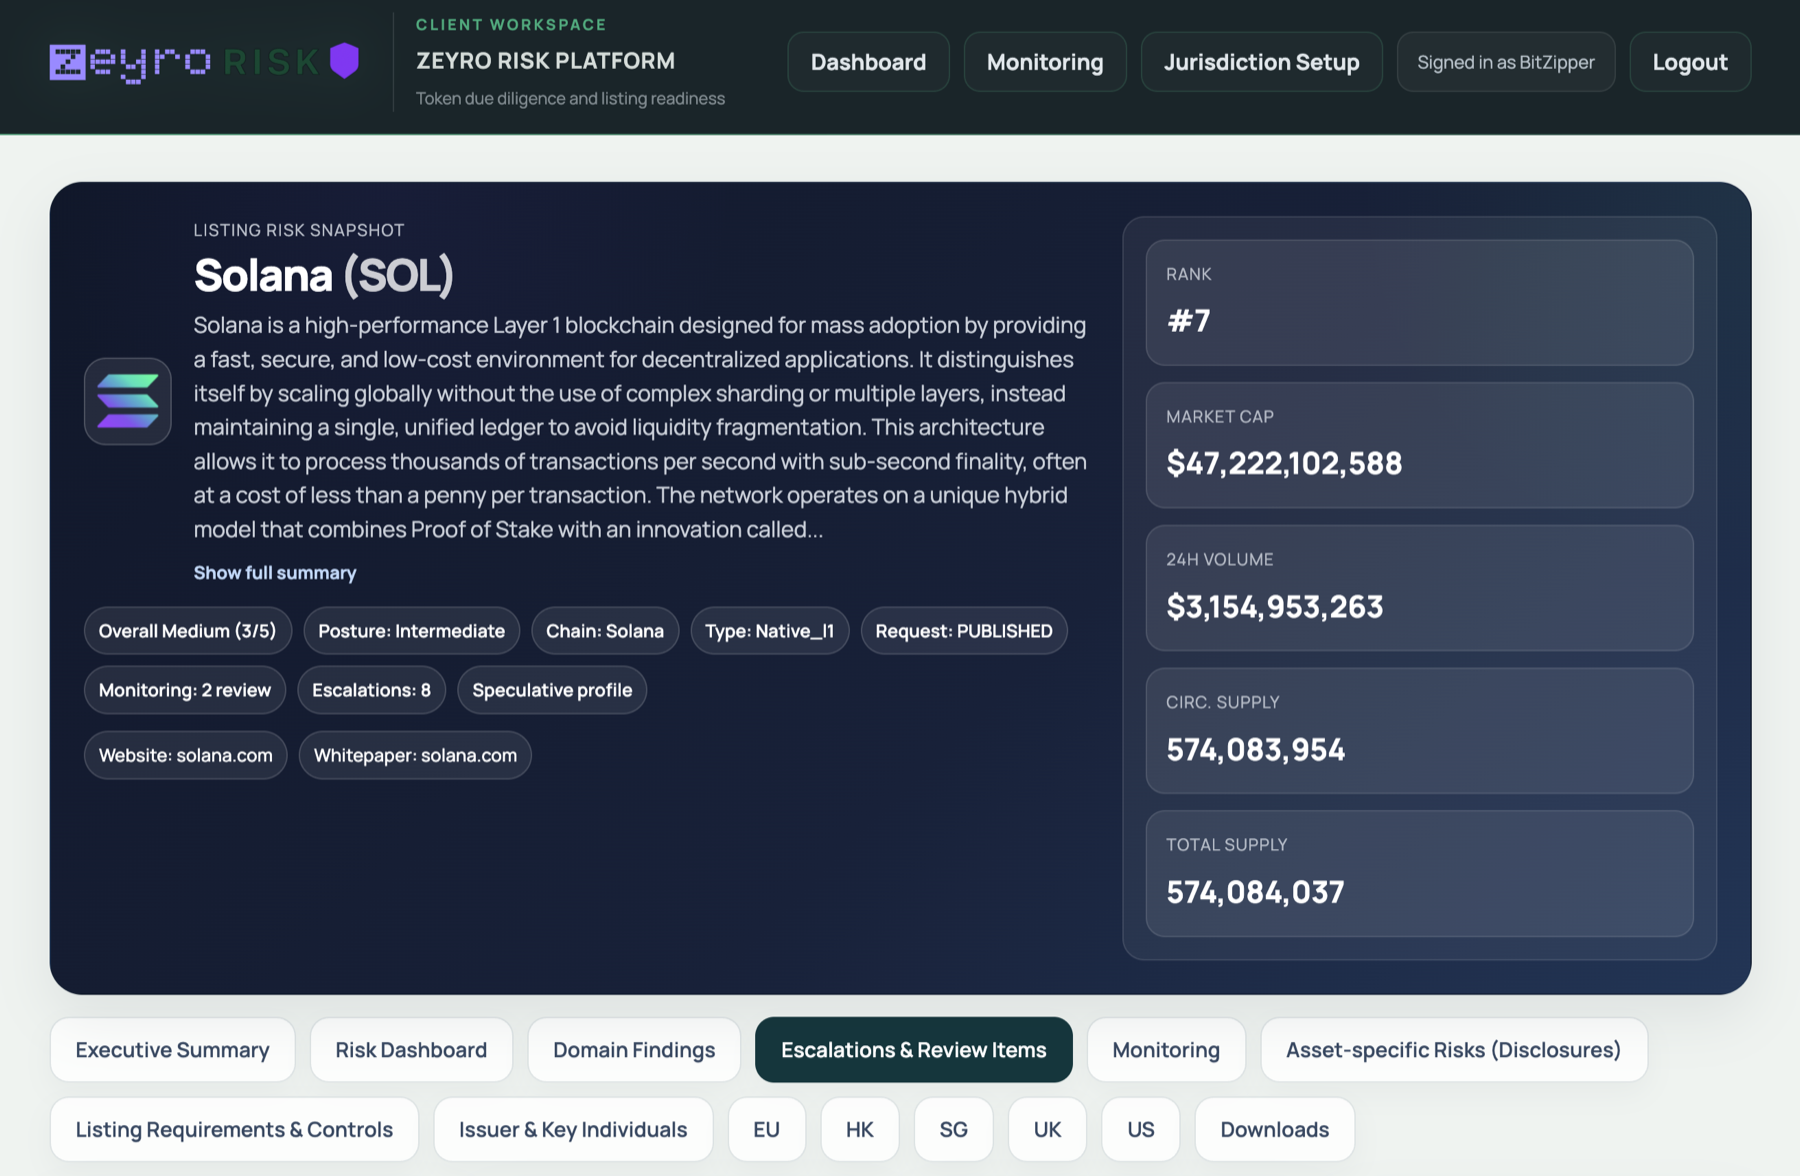
Task: View the Domain Findings tab
Action: (x=632, y=1049)
